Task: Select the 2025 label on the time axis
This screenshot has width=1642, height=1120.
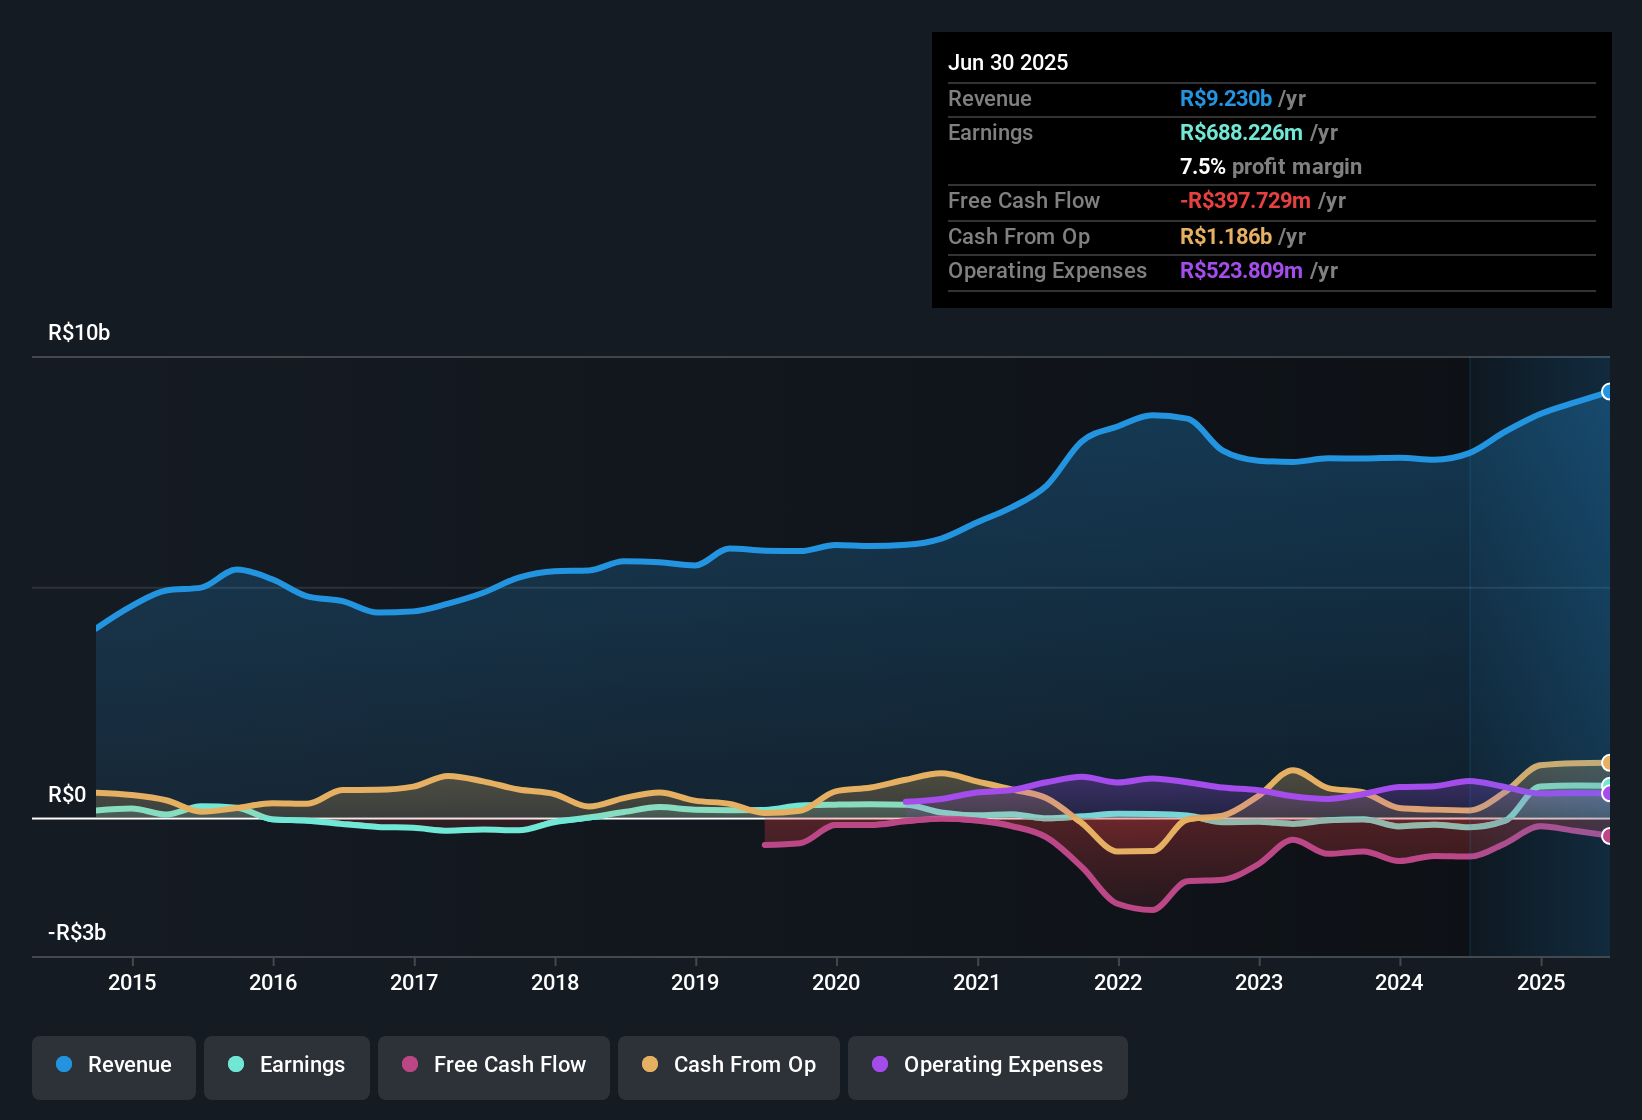Action: [1542, 983]
